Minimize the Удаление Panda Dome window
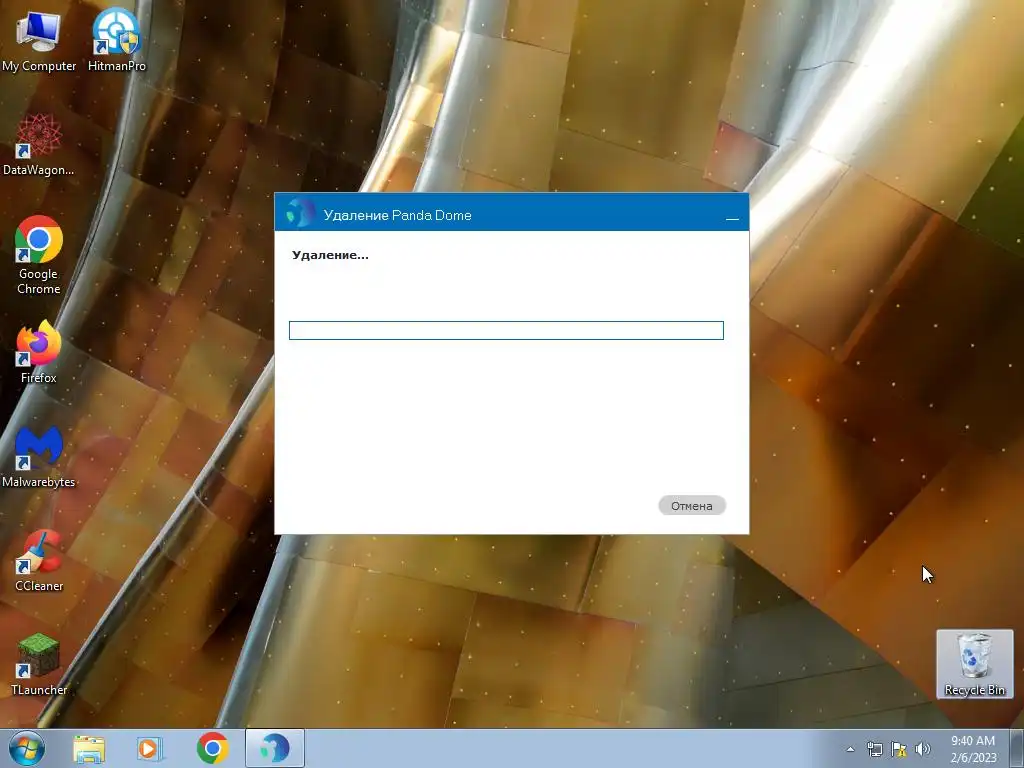Screen dimensions: 1024x768 click(732, 219)
